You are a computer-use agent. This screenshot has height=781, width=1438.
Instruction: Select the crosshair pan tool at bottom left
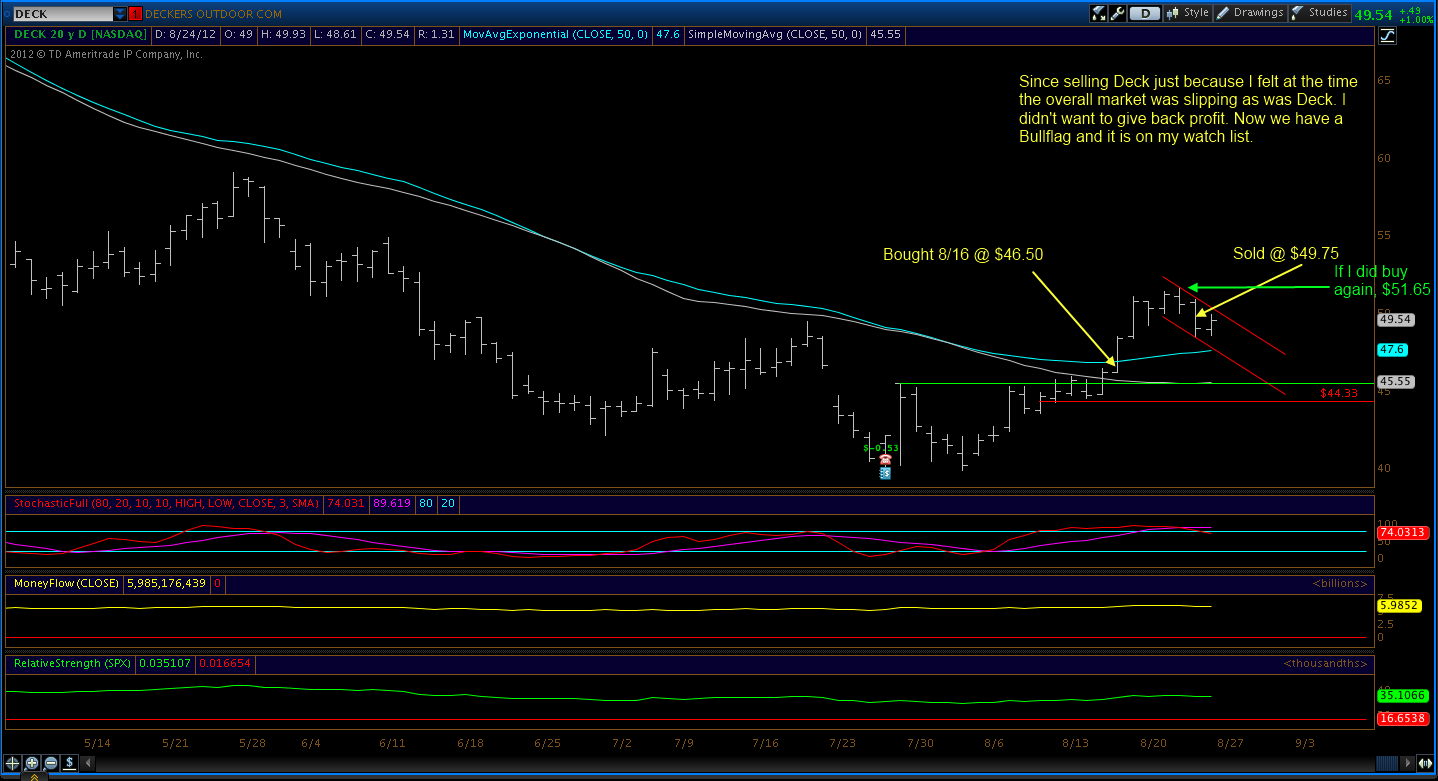click(13, 762)
